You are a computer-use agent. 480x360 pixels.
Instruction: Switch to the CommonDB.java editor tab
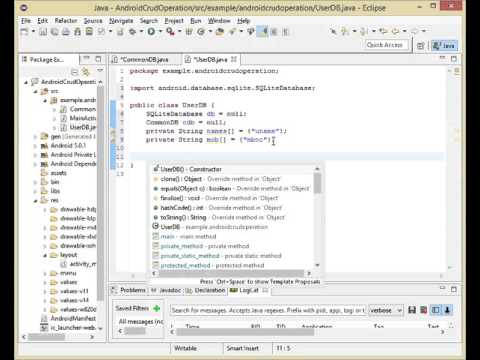pyautogui.click(x=144, y=59)
